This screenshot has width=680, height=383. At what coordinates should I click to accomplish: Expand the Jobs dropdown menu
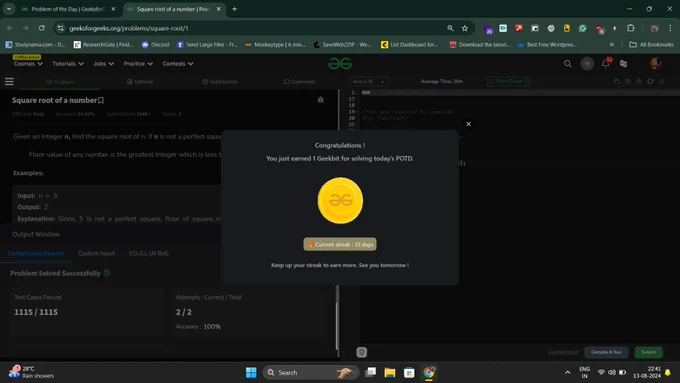coord(104,64)
